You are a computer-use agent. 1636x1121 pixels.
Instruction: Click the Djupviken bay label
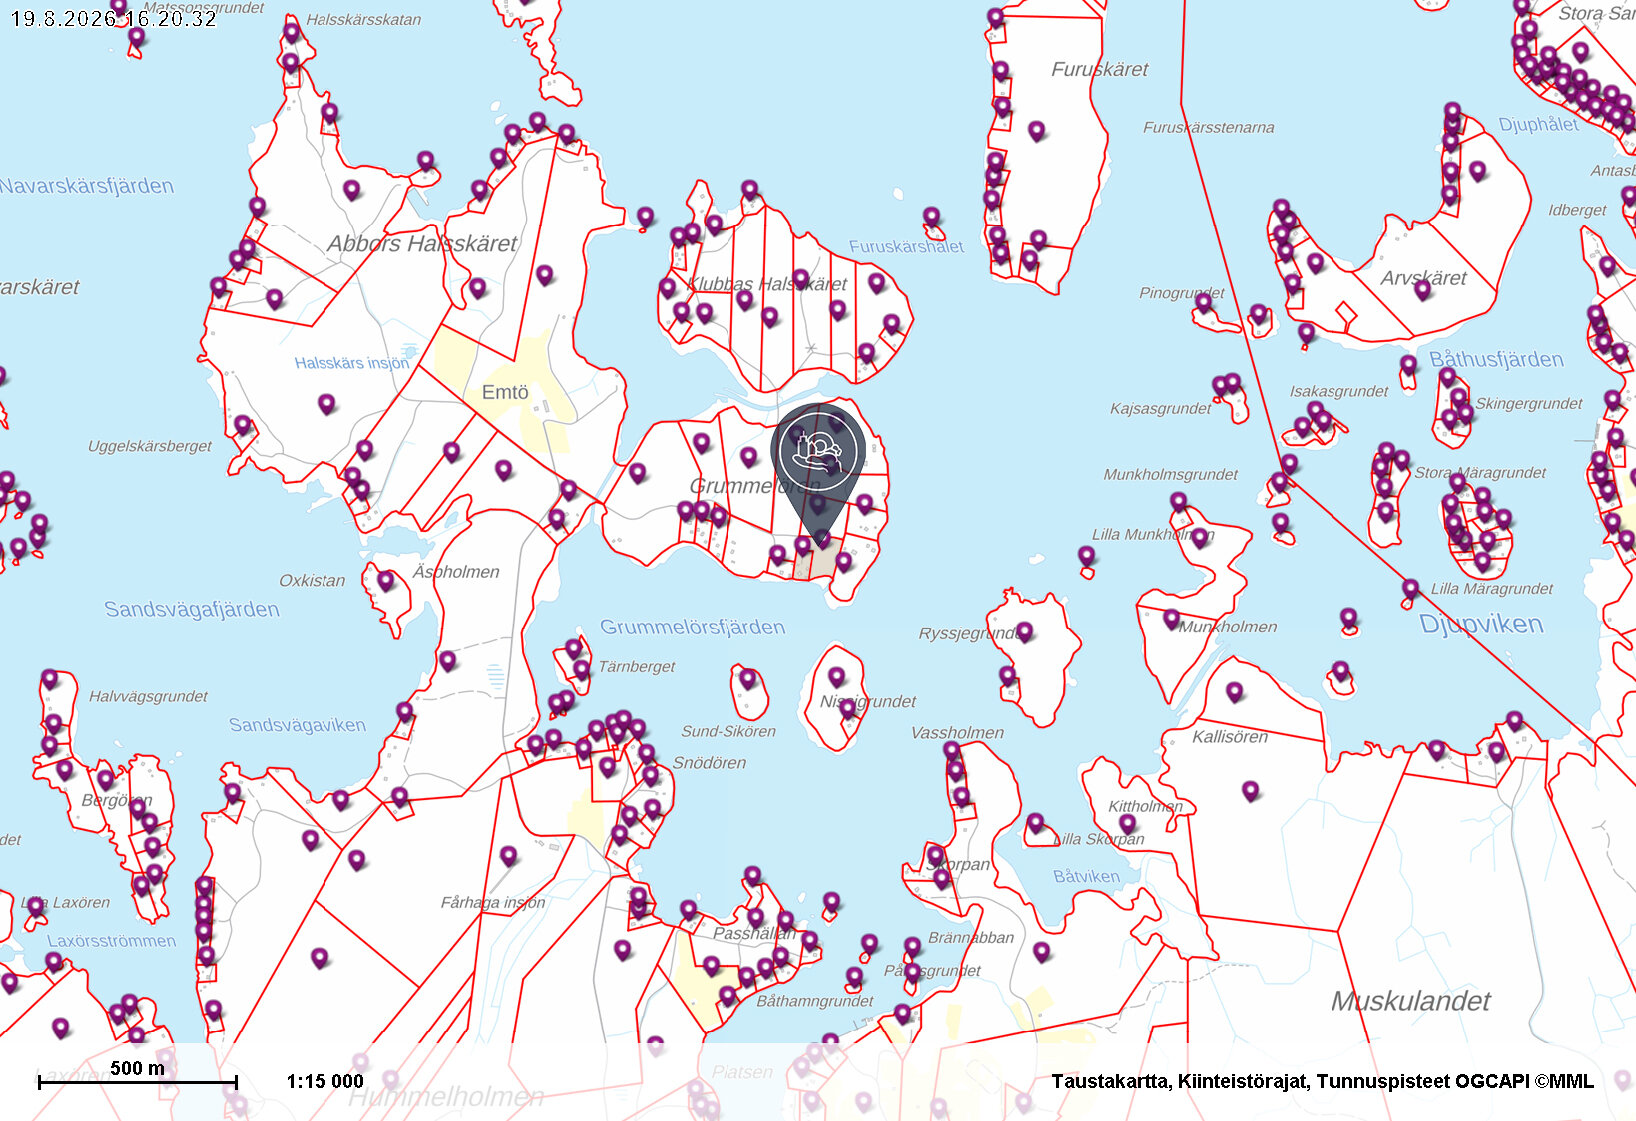tap(1481, 624)
